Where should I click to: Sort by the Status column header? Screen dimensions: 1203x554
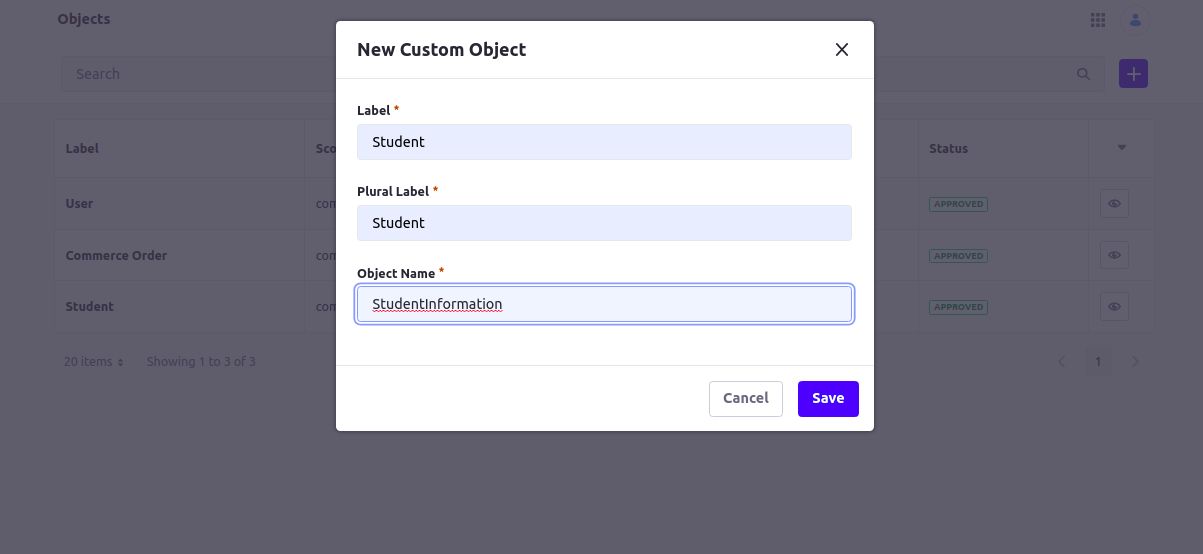click(x=948, y=148)
